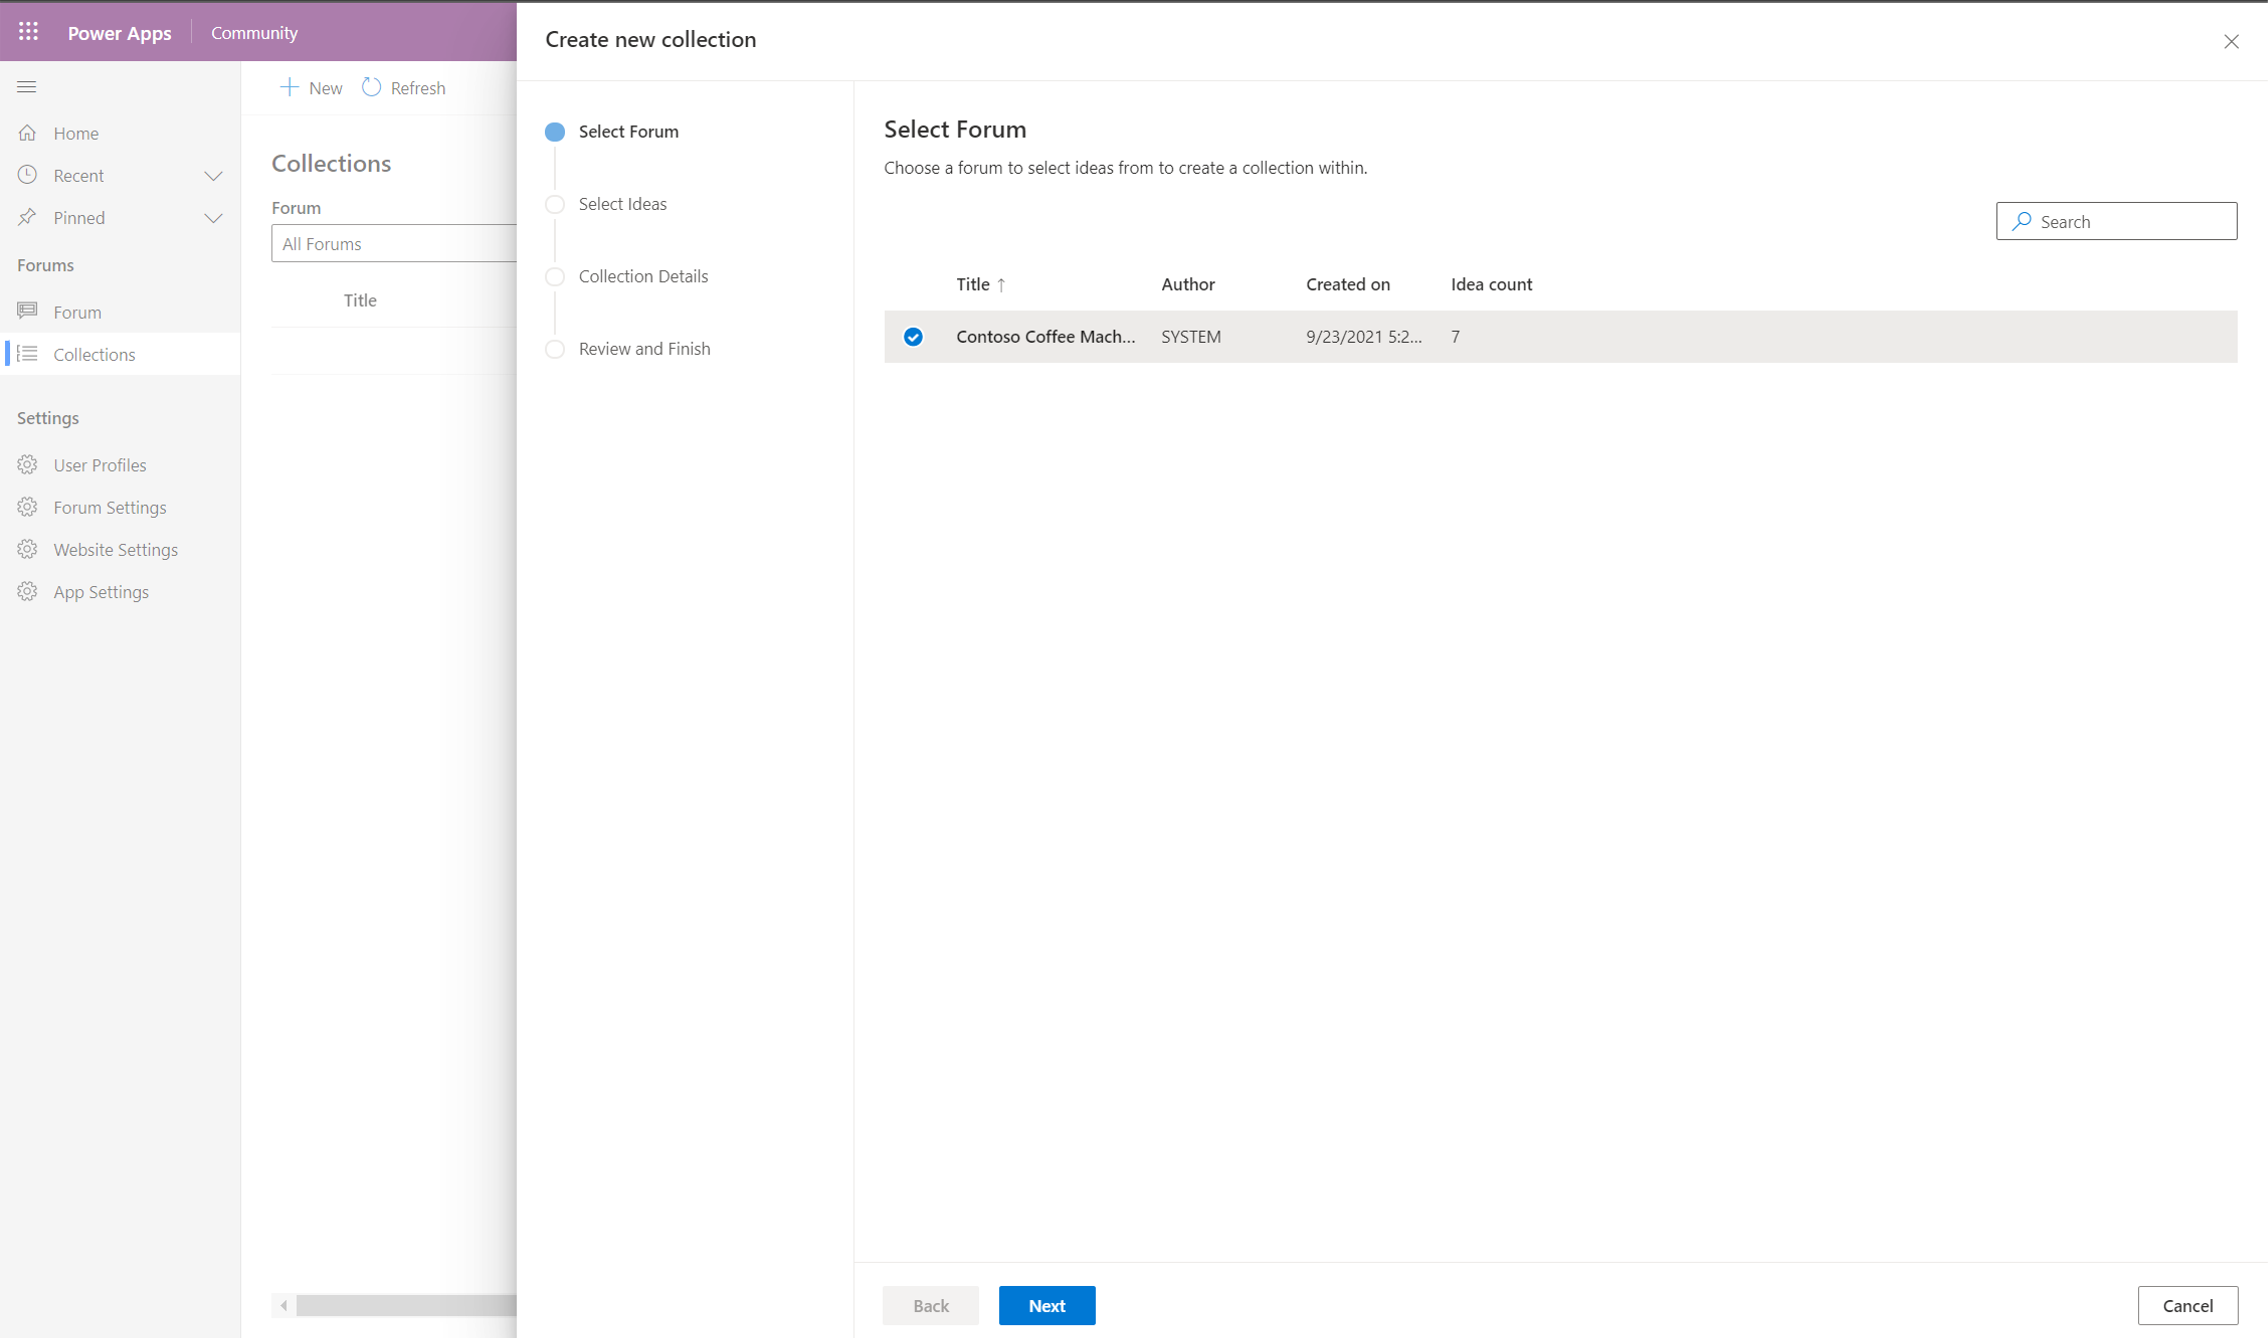The height and width of the screenshot is (1343, 2268).
Task: Click the Forum Settings icon
Action: 27,507
